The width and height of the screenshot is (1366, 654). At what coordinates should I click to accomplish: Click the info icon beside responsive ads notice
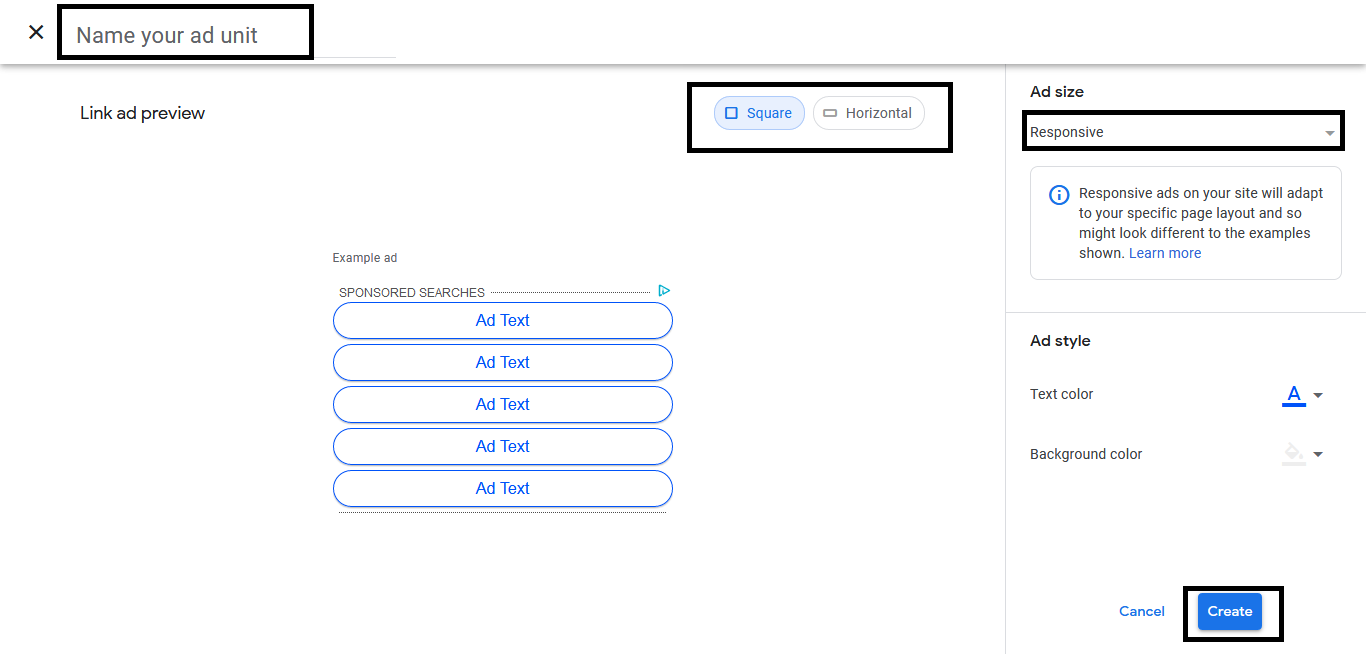click(x=1058, y=195)
